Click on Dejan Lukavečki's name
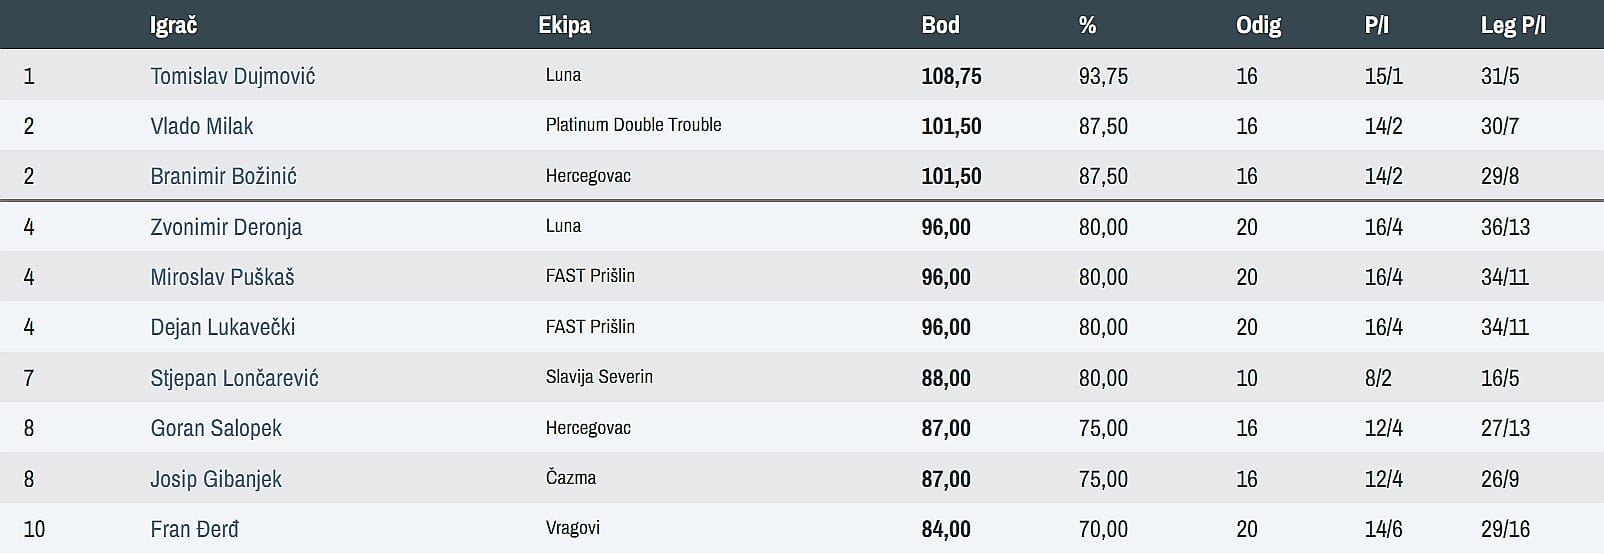Screen dimensions: 1604x554 pos(222,327)
